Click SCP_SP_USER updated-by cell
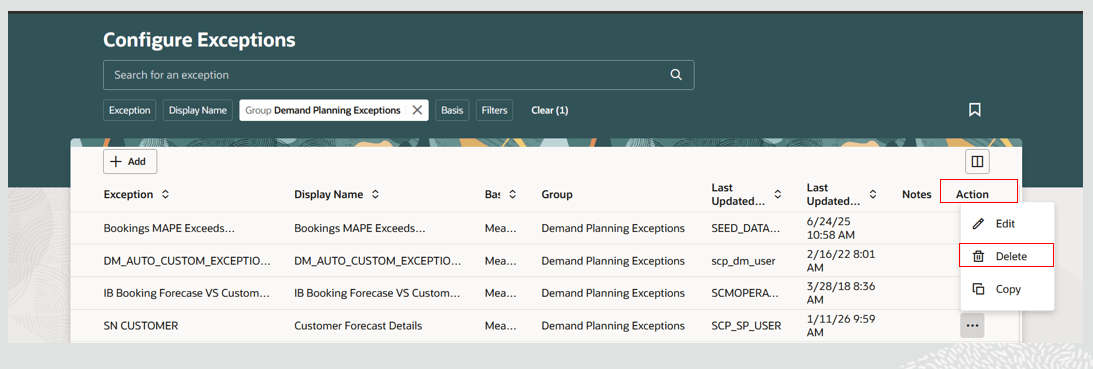Viewport: 1093px width, 369px height. [x=747, y=326]
